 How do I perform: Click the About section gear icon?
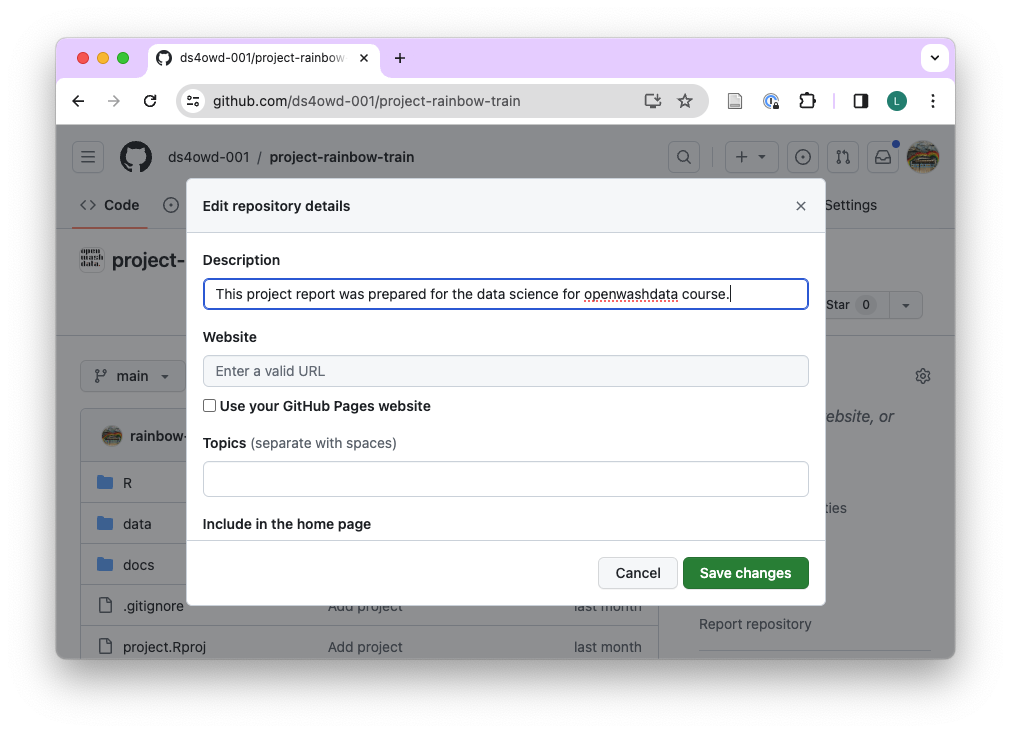(922, 376)
